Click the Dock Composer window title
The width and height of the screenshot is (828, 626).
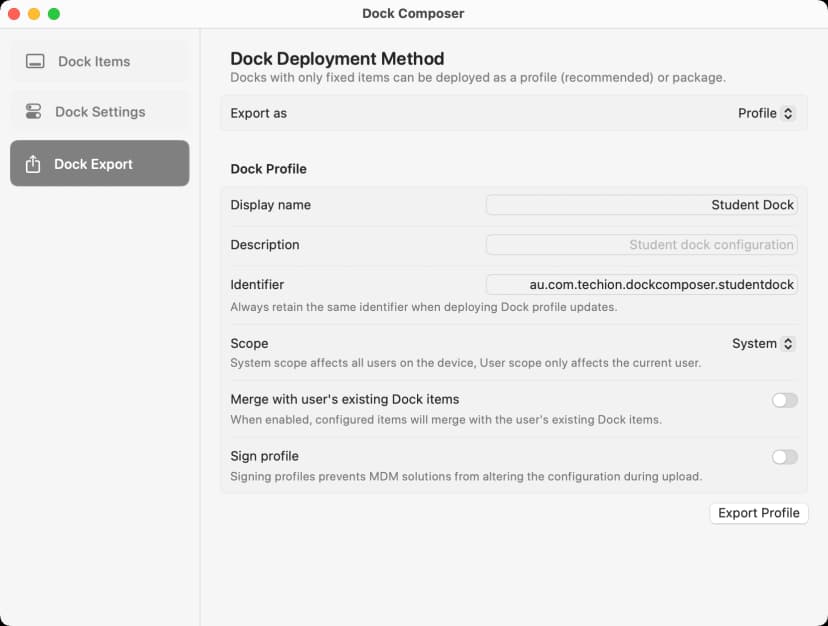click(x=413, y=14)
